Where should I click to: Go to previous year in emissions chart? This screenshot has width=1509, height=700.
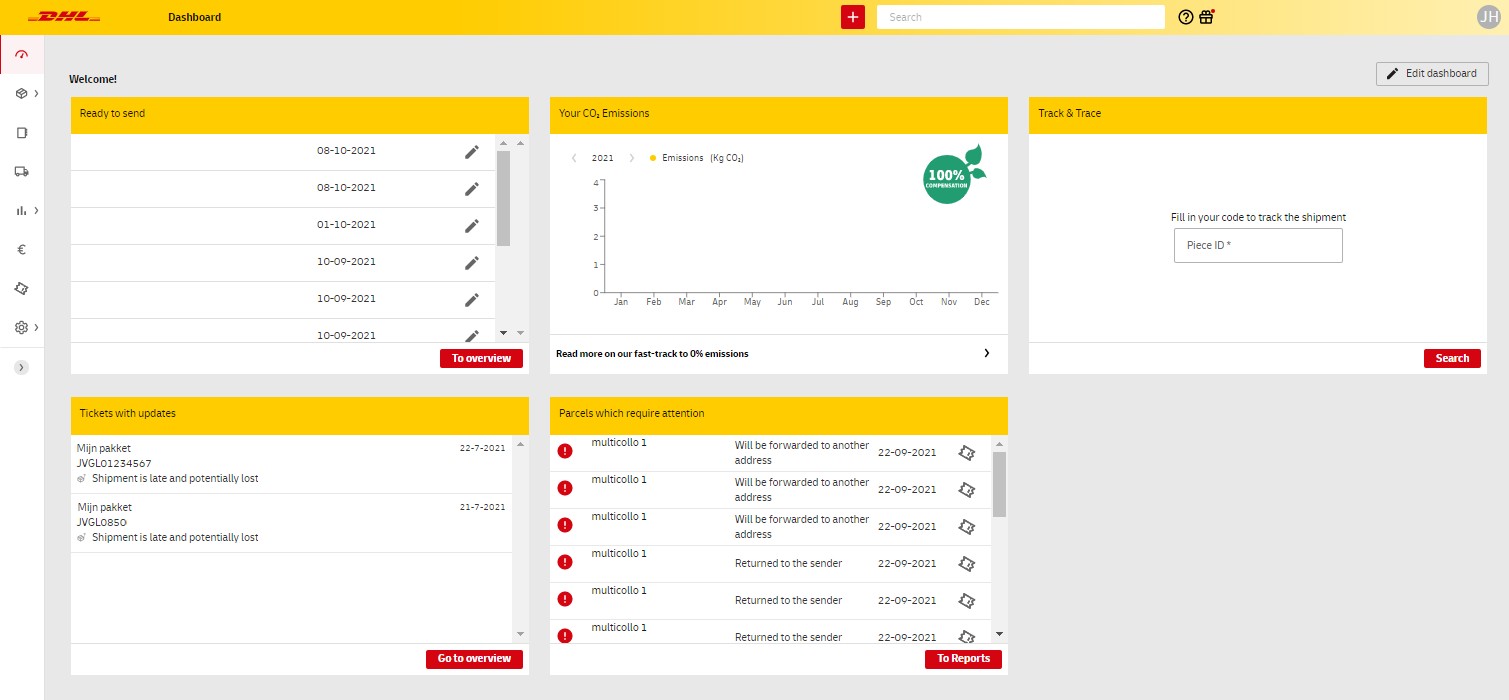pyautogui.click(x=574, y=158)
